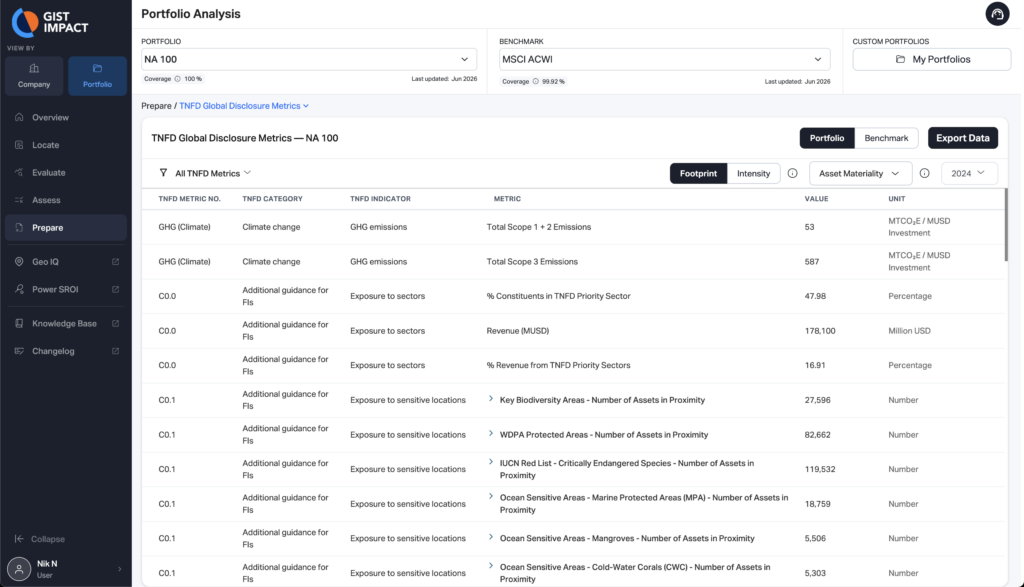
Task: Open My Portfolios
Action: [932, 59]
